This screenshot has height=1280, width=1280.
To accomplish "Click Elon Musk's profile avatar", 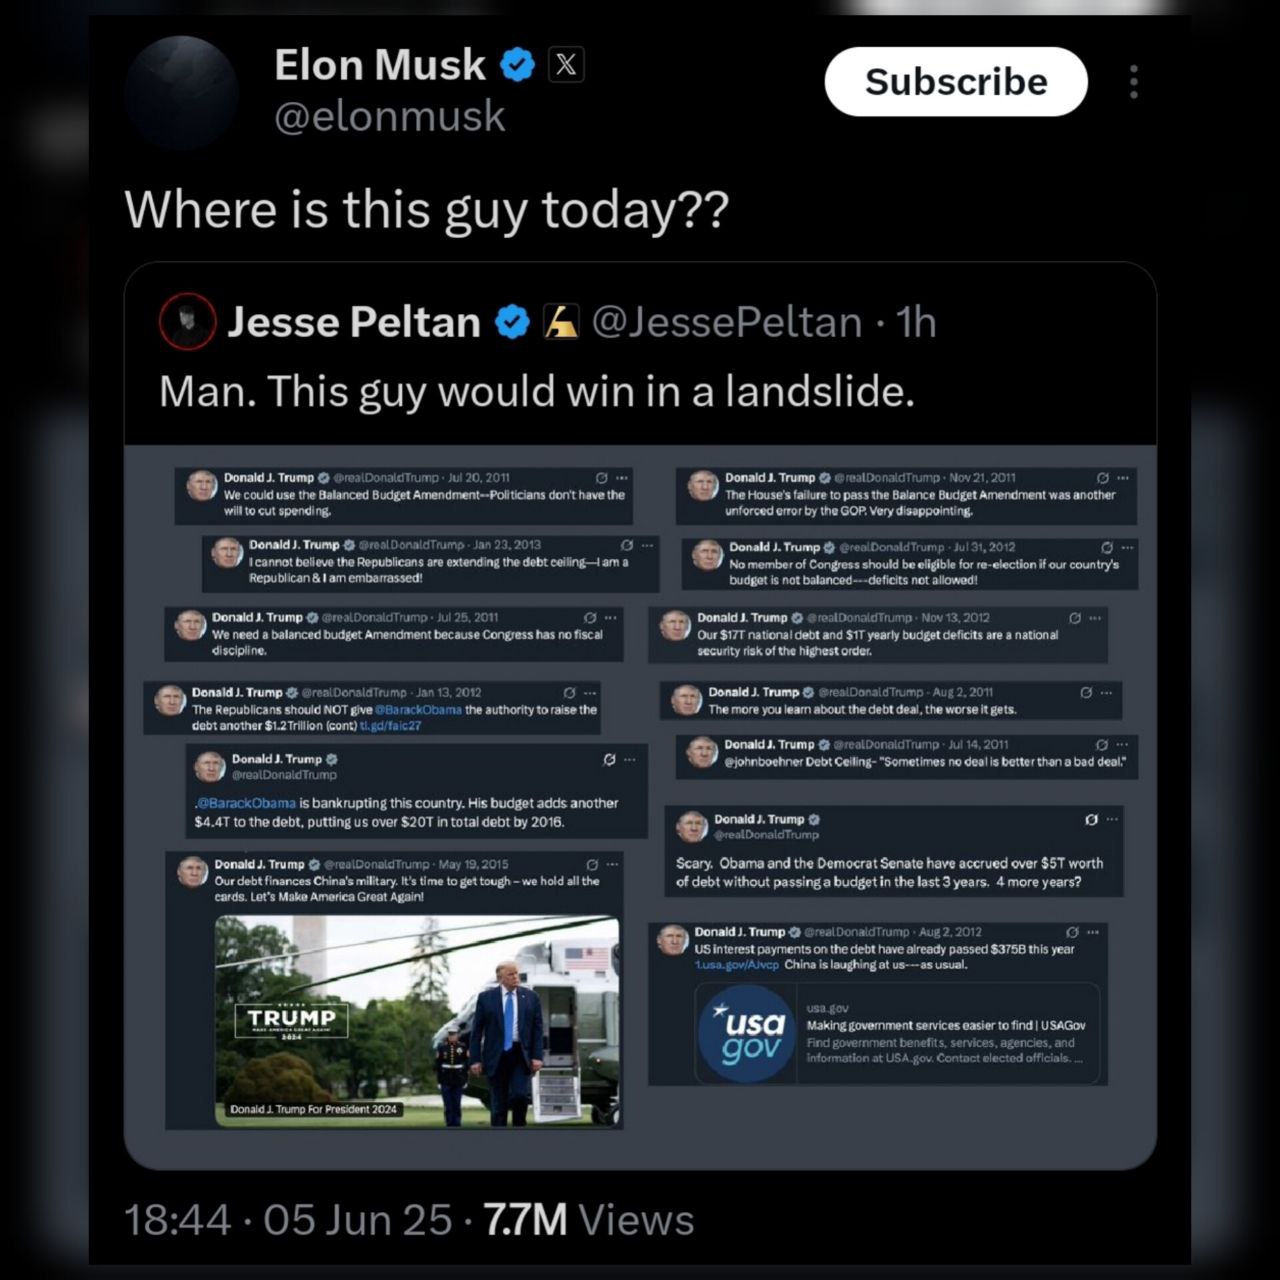I will click(182, 92).
